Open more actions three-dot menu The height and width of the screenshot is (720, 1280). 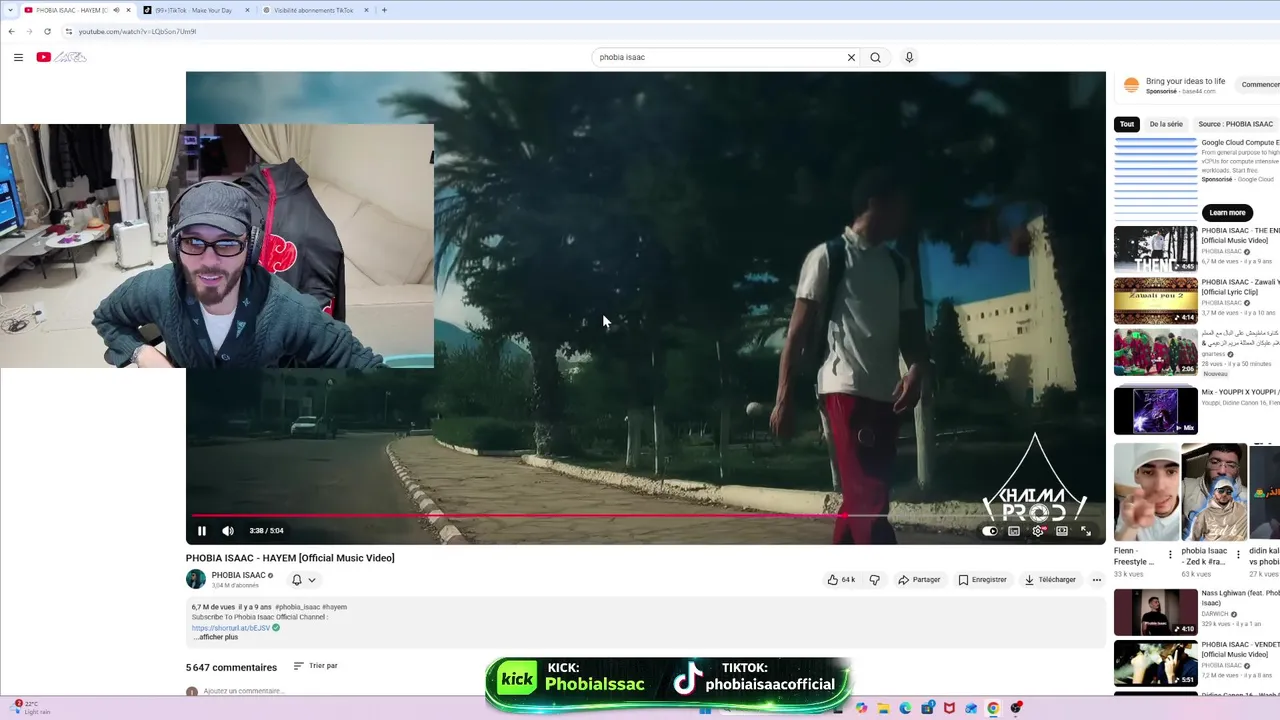tap(1096, 580)
